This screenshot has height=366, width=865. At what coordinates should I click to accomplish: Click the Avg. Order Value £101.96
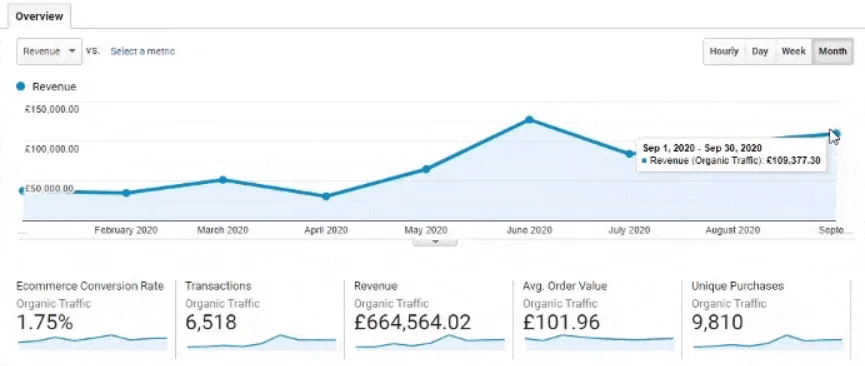tap(561, 322)
